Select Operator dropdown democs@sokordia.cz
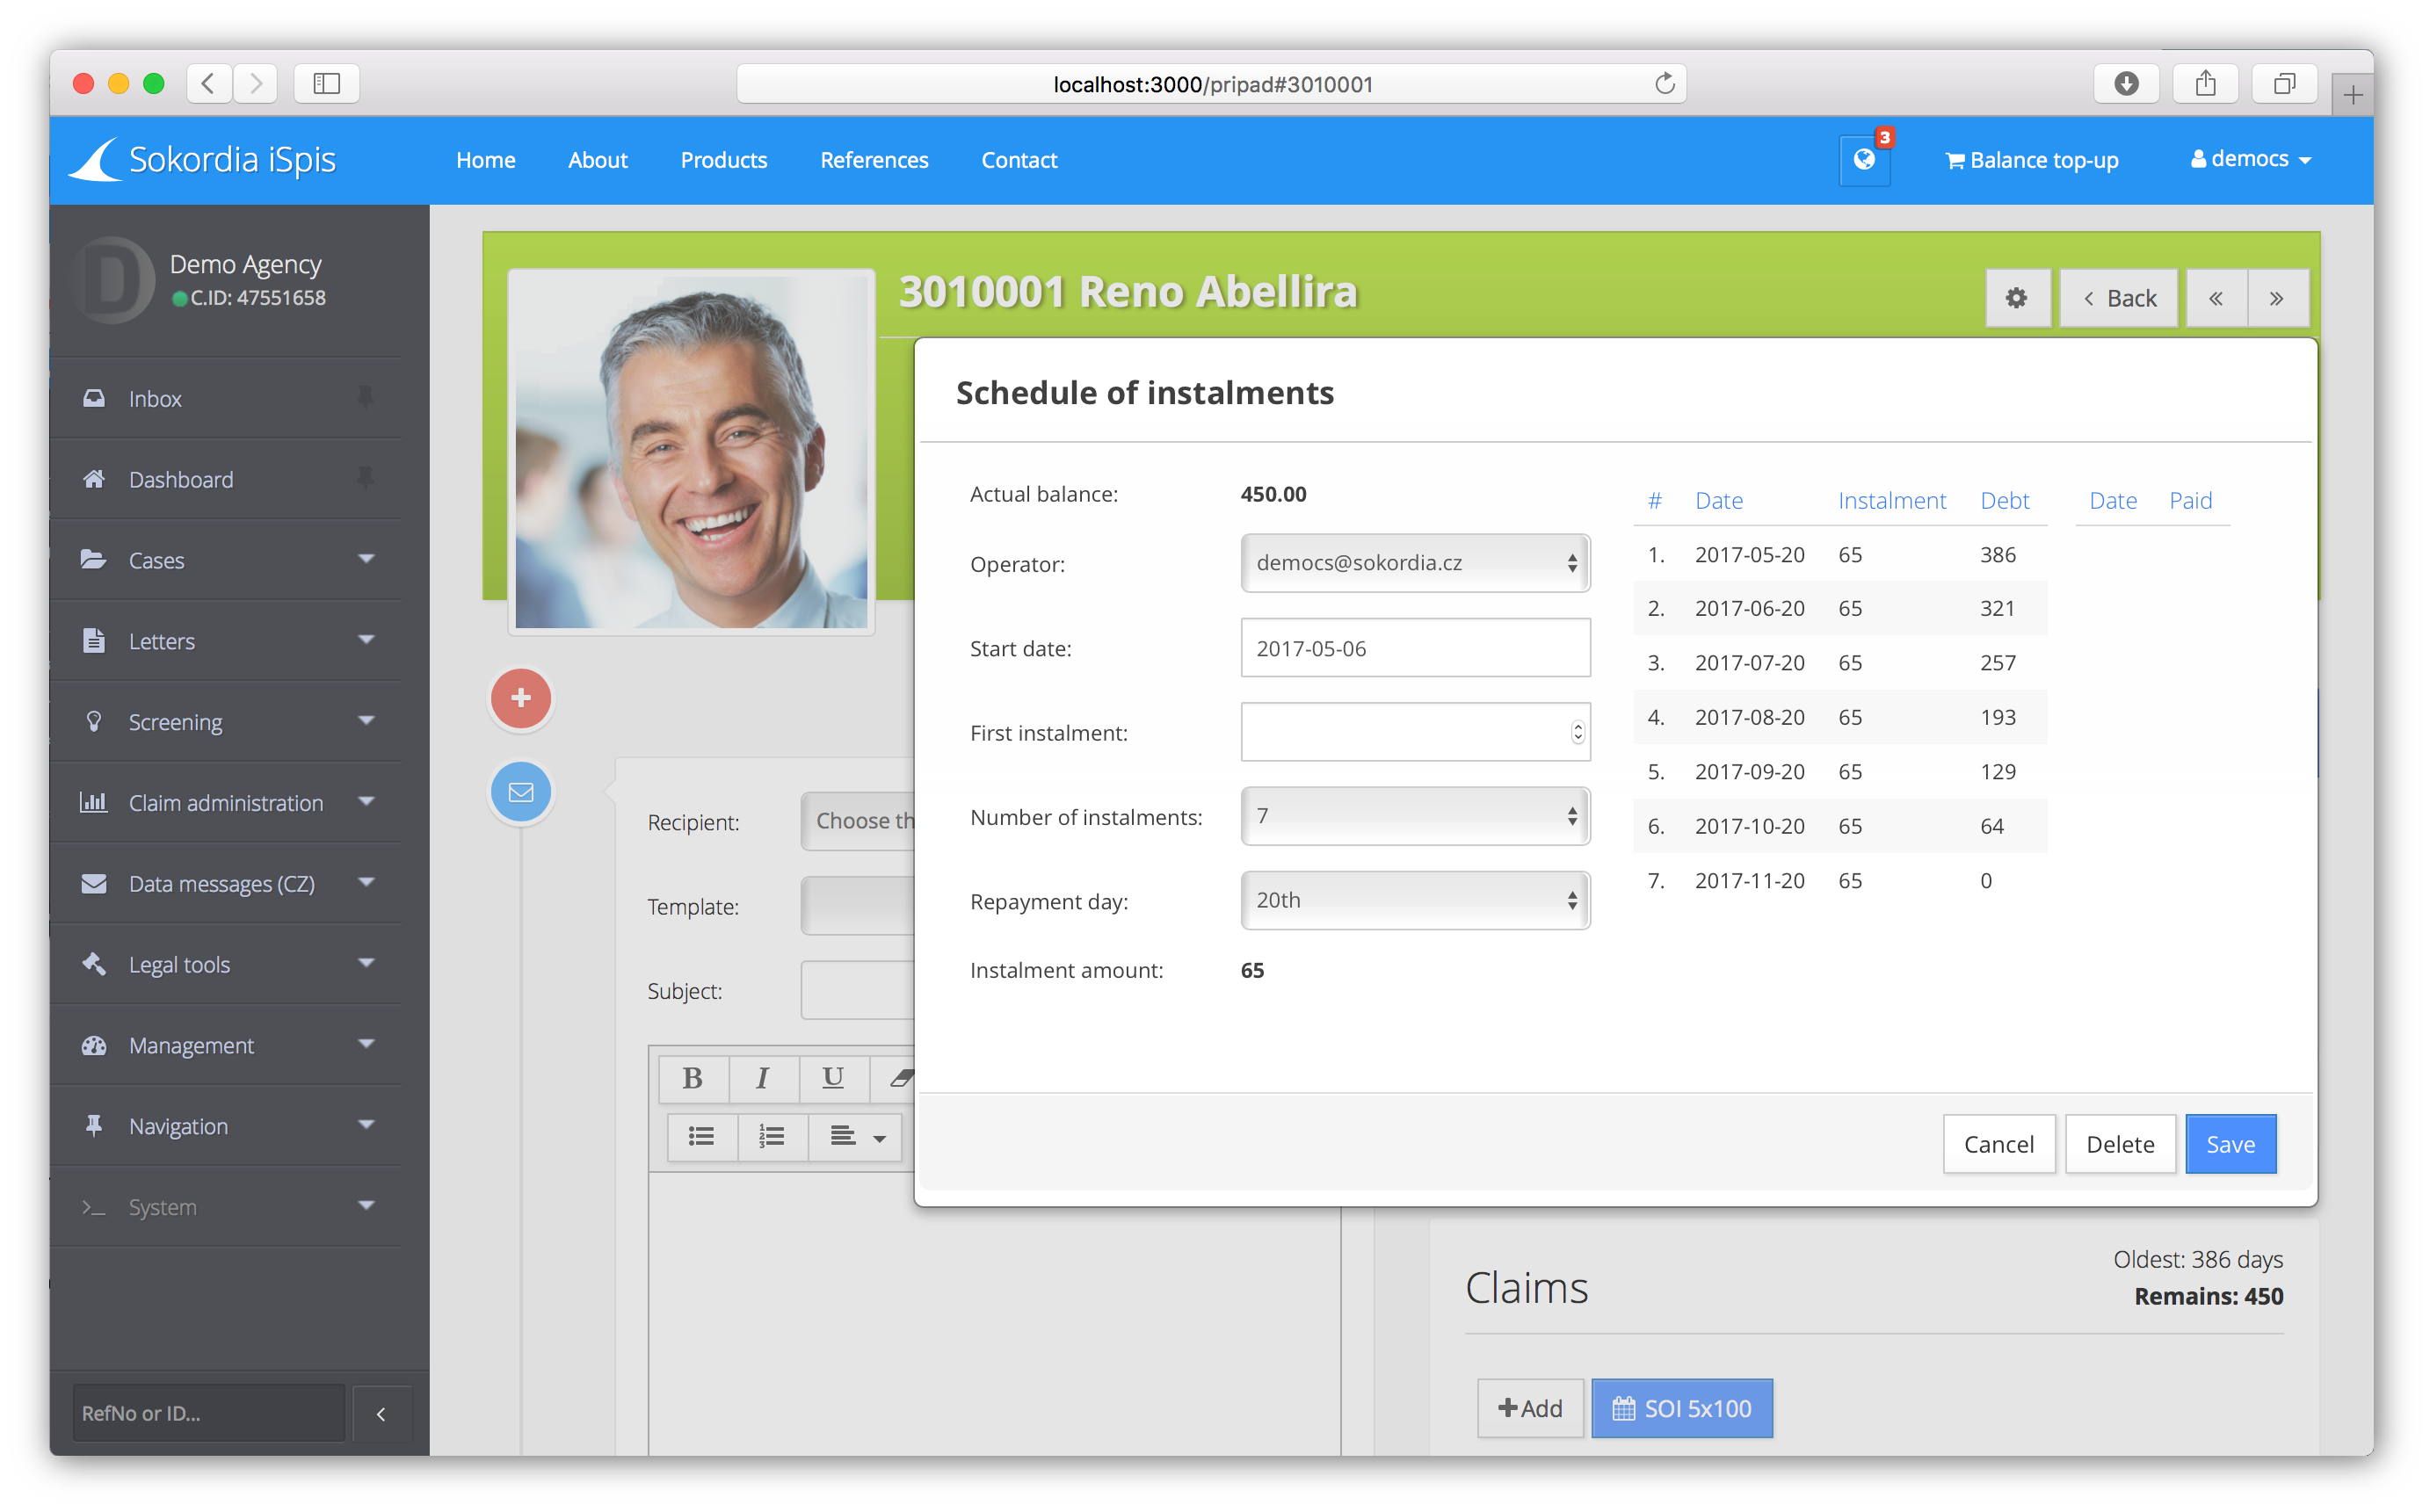The height and width of the screenshot is (1512, 2430). tap(1415, 563)
